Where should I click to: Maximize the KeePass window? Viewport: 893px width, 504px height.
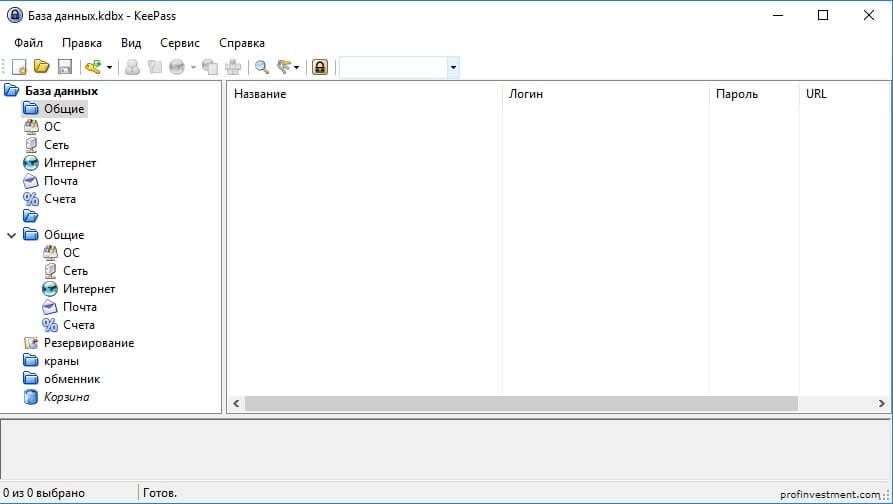tap(823, 15)
